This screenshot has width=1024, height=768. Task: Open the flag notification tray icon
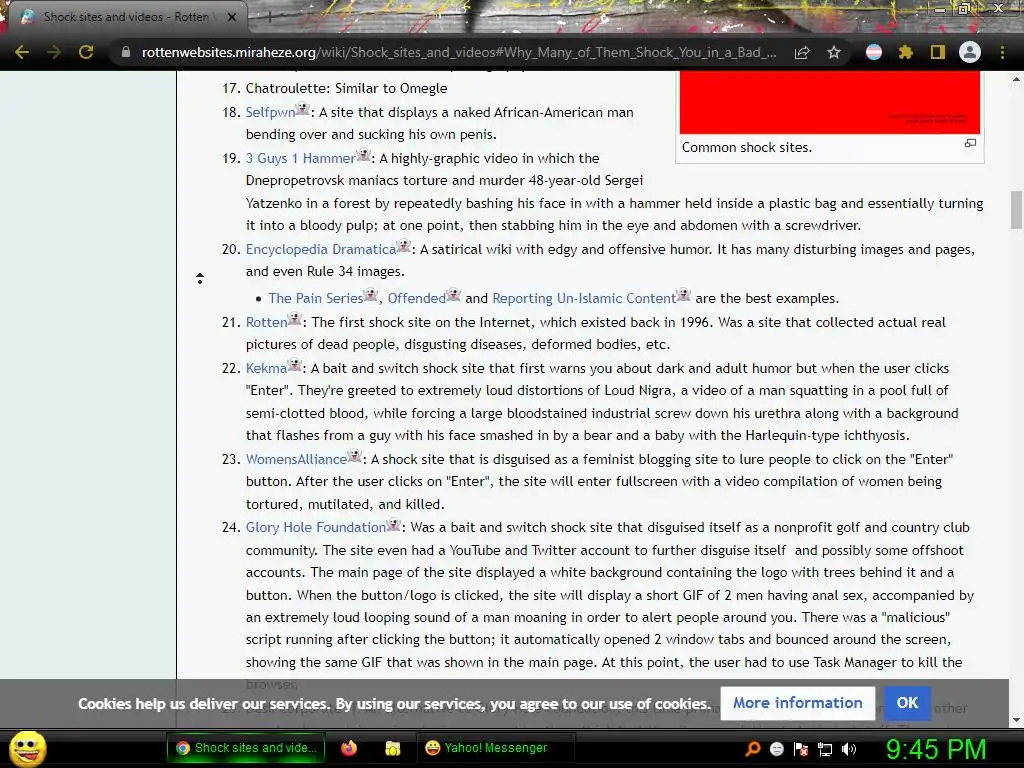point(801,748)
